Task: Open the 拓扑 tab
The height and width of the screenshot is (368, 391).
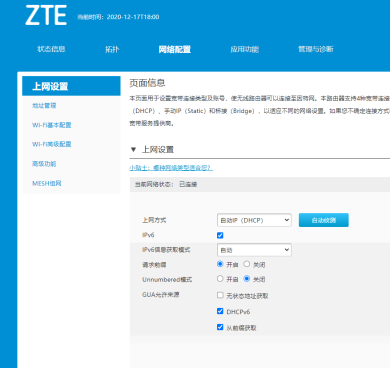Action: pos(112,49)
